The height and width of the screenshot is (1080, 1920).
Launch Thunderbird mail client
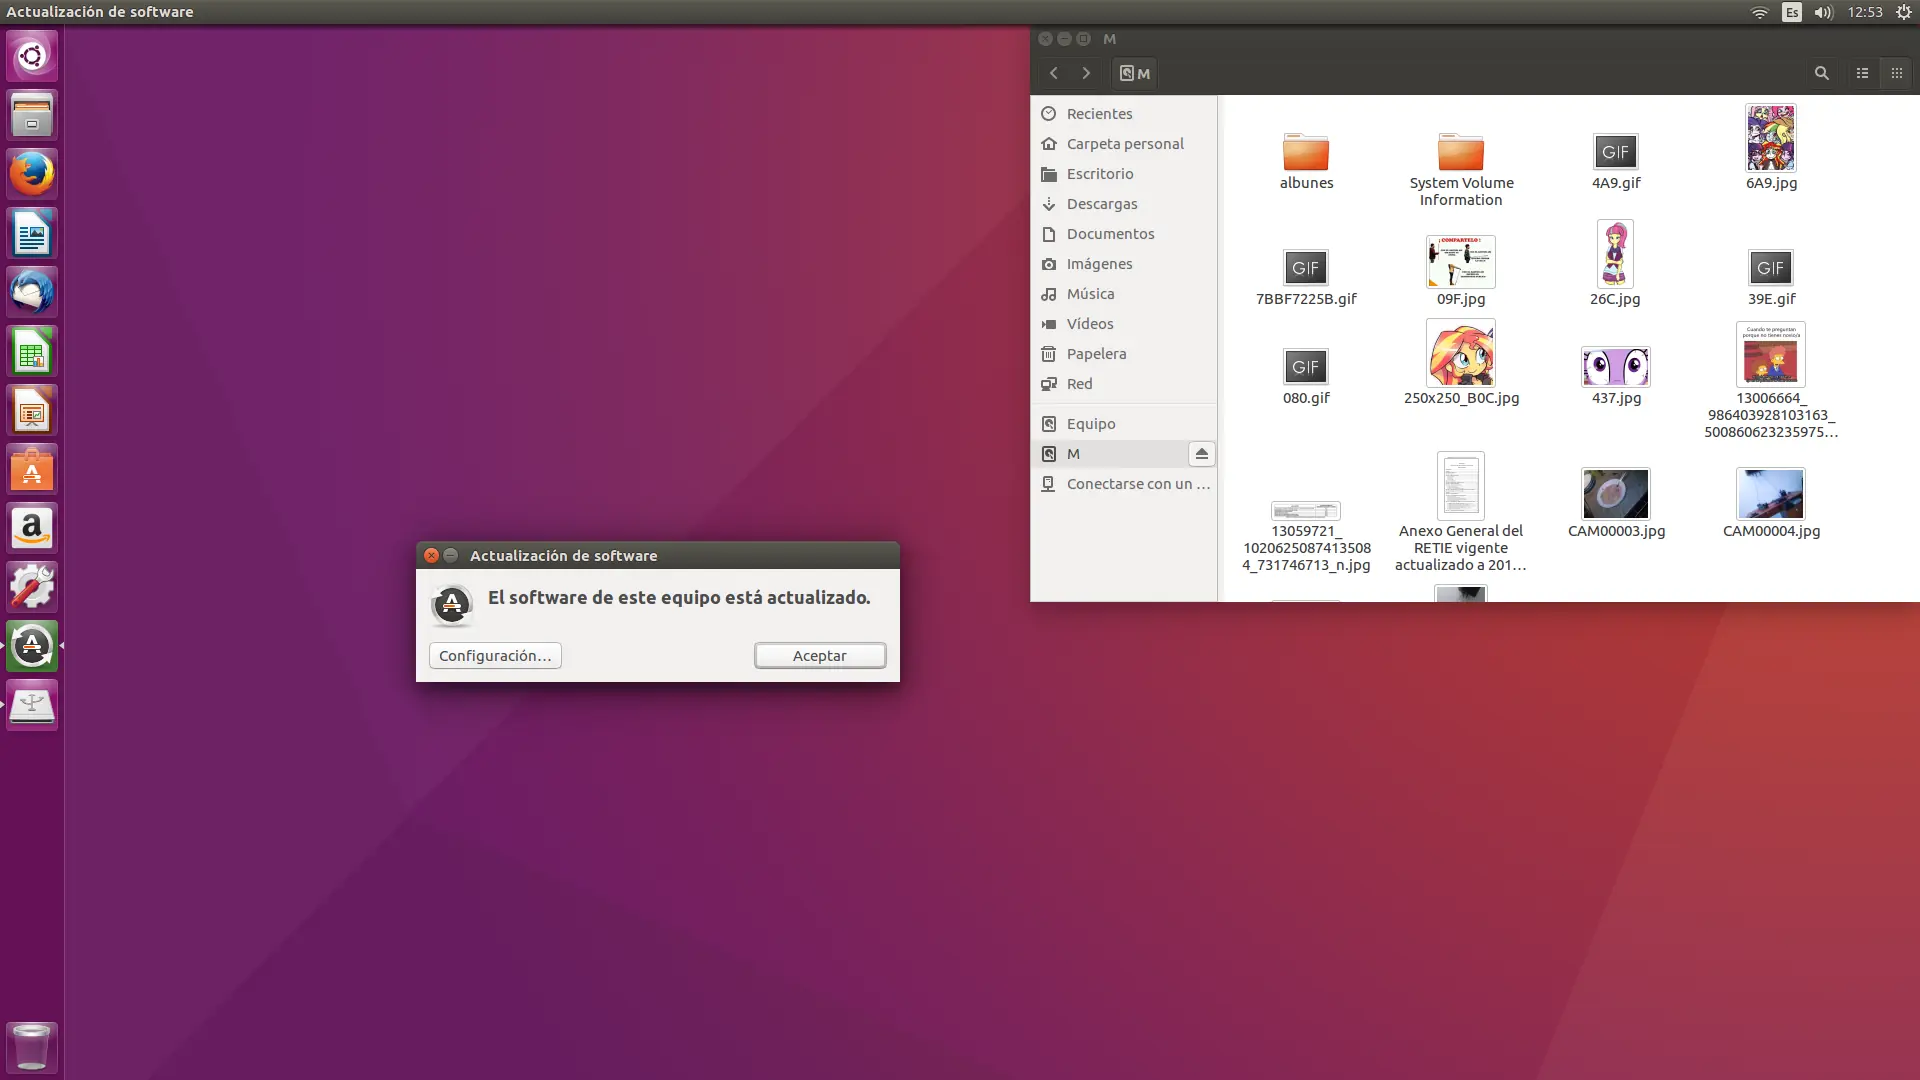click(x=31, y=291)
